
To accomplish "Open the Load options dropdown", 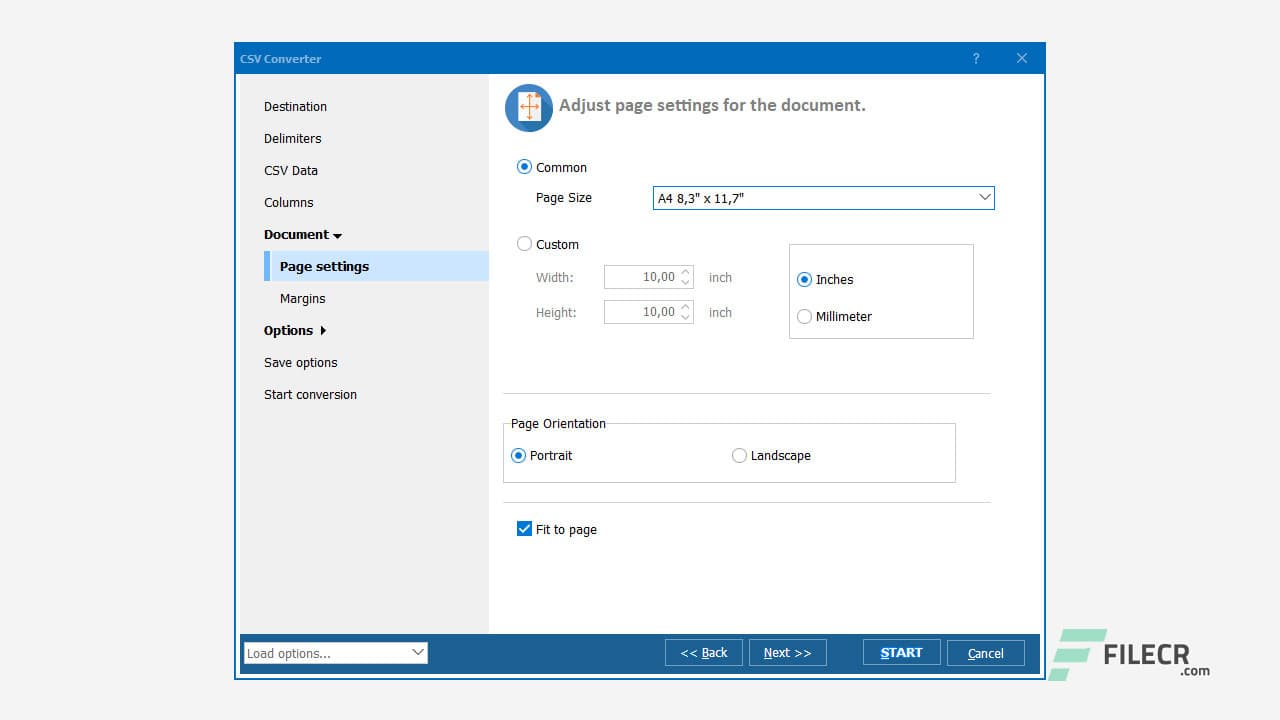I will [x=419, y=652].
